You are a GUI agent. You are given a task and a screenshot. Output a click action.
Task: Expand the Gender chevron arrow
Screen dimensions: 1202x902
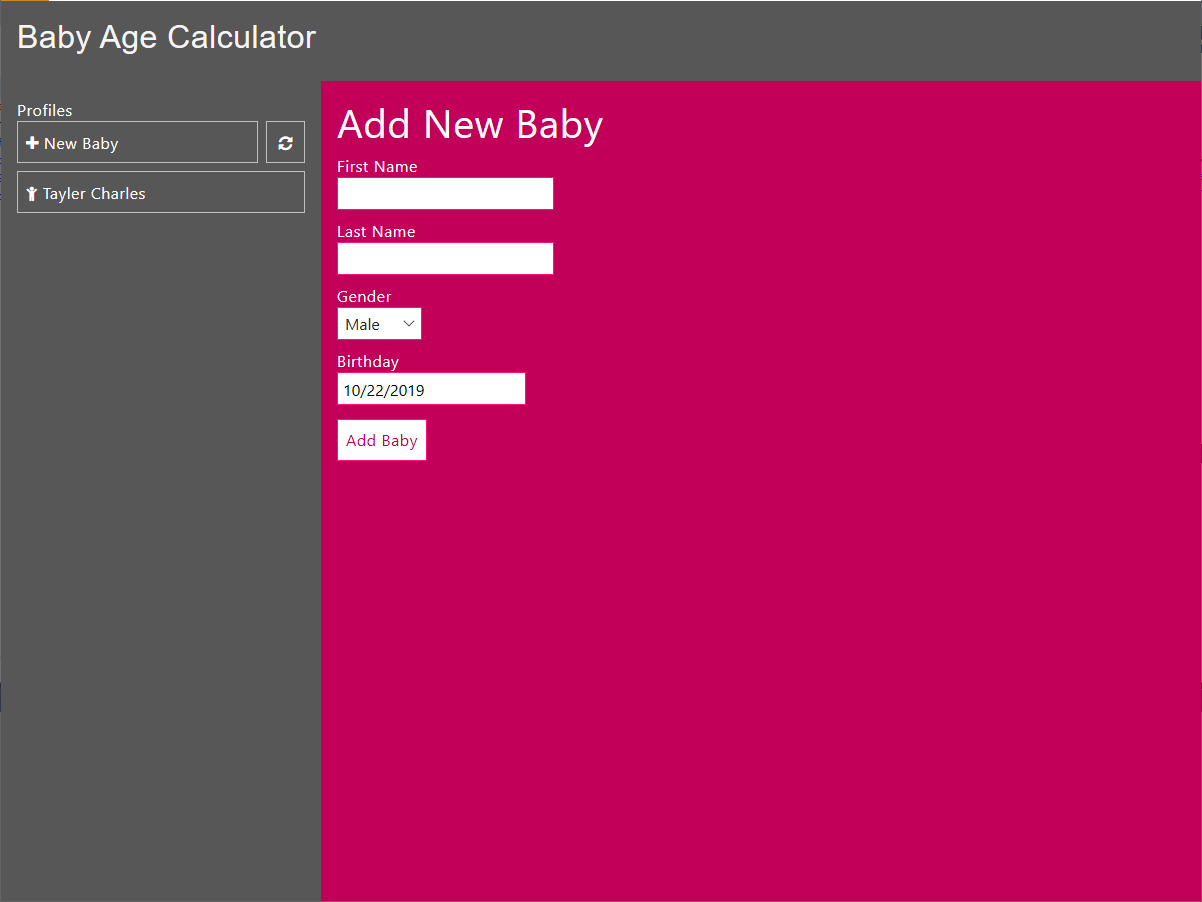[x=408, y=324]
